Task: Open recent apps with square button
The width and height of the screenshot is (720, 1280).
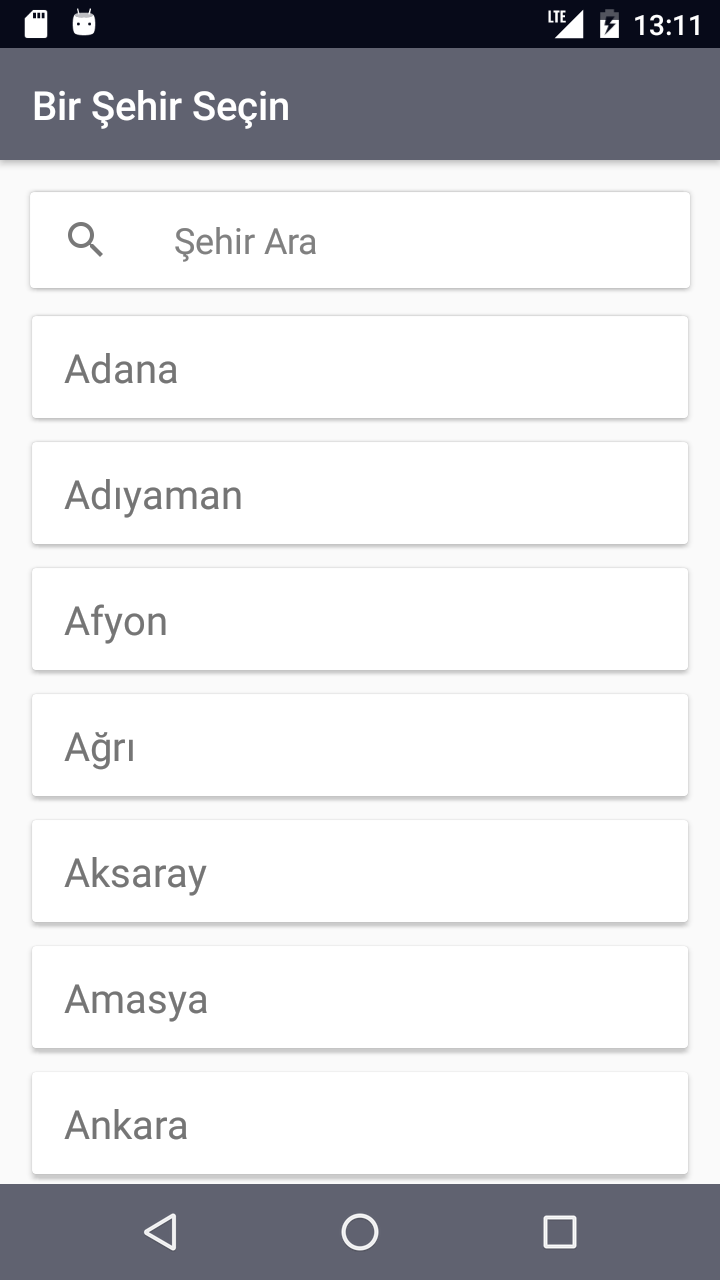Action: [559, 1231]
